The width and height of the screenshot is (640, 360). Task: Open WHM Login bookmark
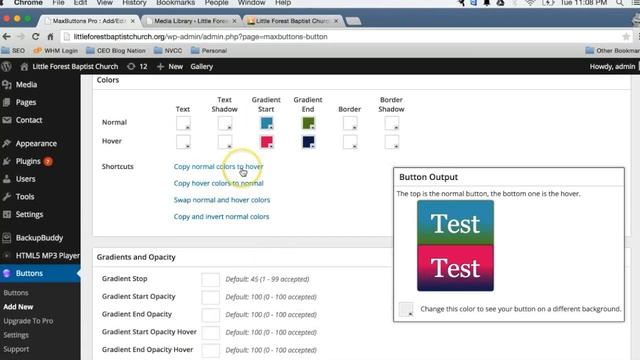pos(56,51)
